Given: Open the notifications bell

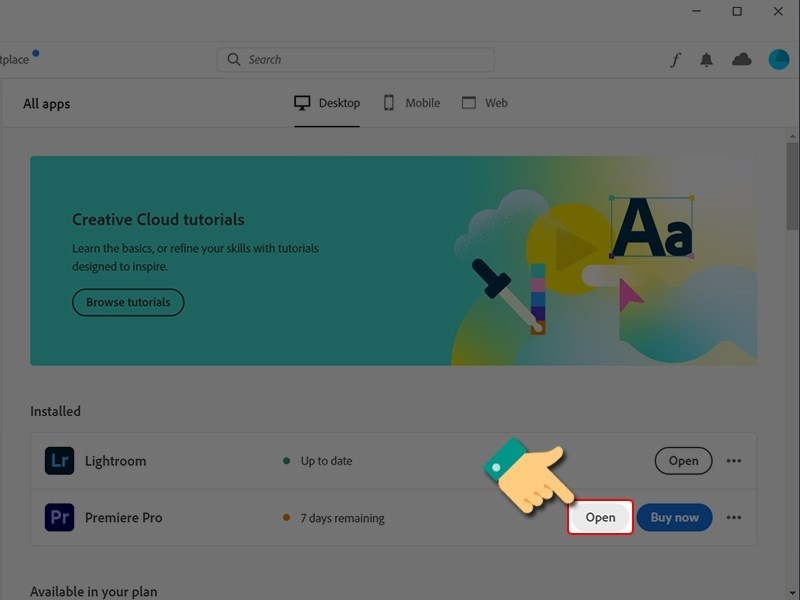Looking at the screenshot, I should pyautogui.click(x=707, y=60).
